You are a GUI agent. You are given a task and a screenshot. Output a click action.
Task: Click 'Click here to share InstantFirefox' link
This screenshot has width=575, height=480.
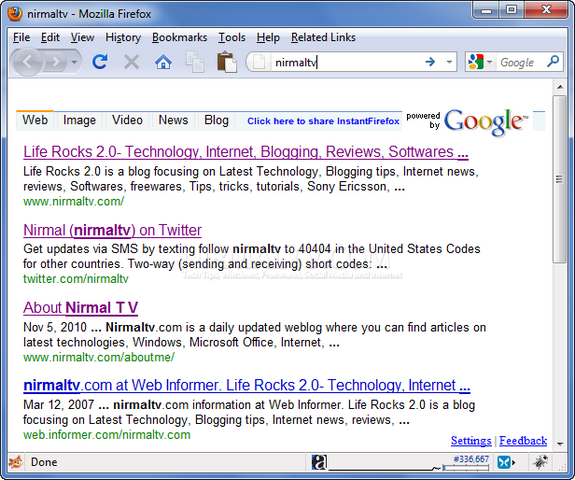click(x=323, y=121)
